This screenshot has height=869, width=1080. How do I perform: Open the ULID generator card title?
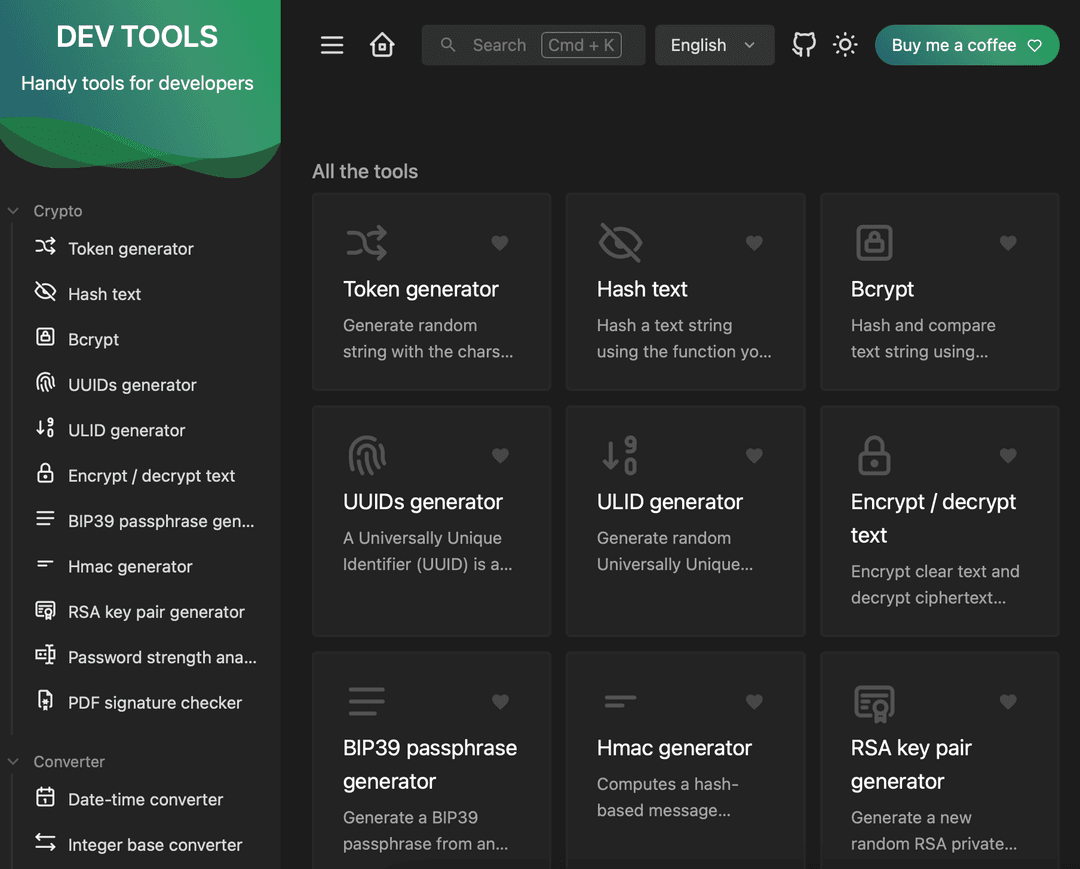(x=669, y=502)
